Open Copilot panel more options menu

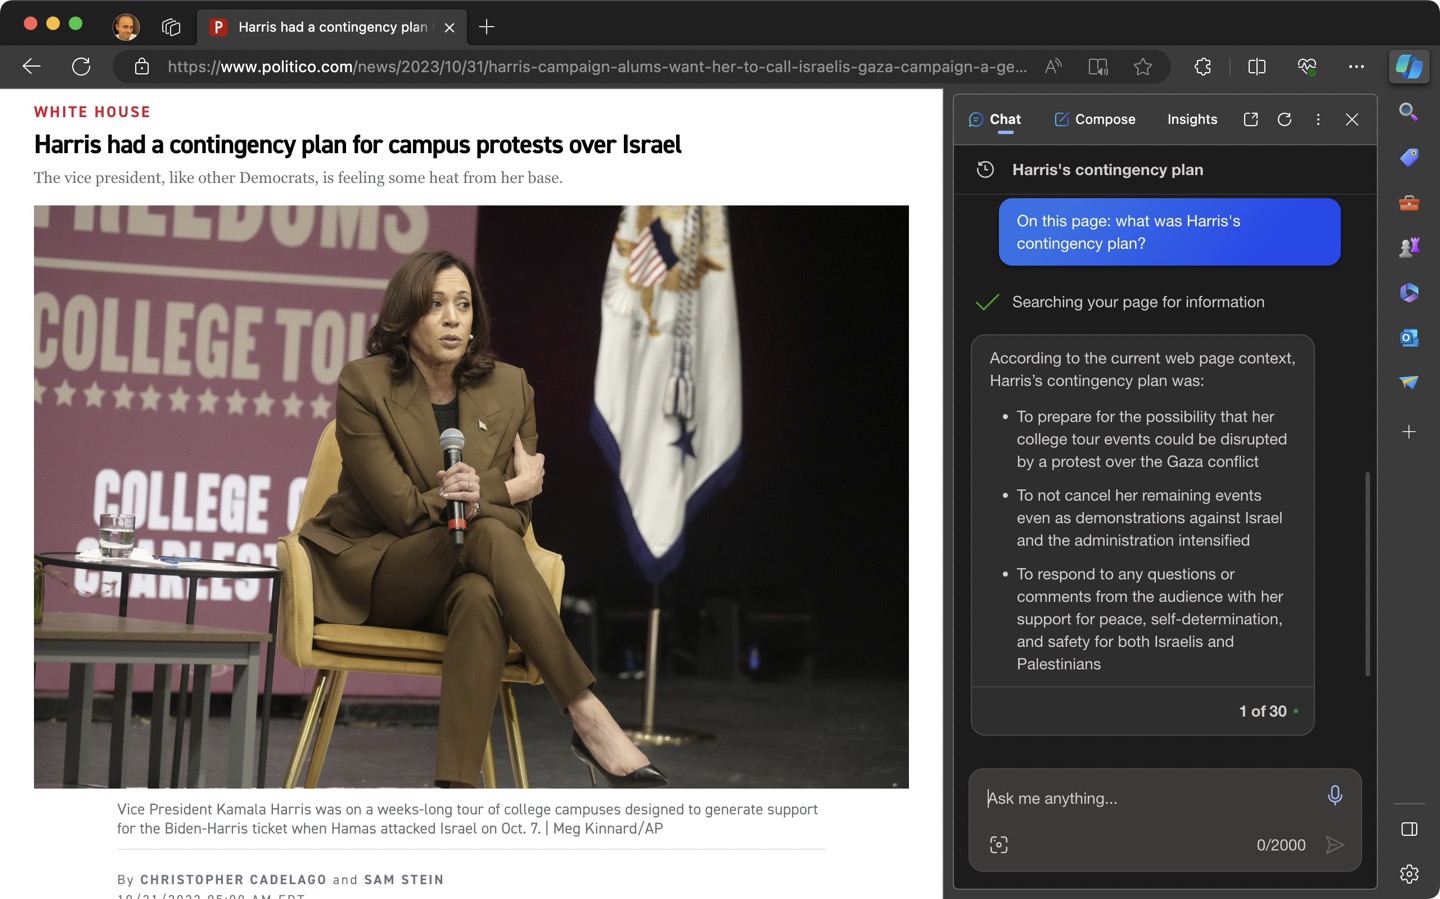1318,119
